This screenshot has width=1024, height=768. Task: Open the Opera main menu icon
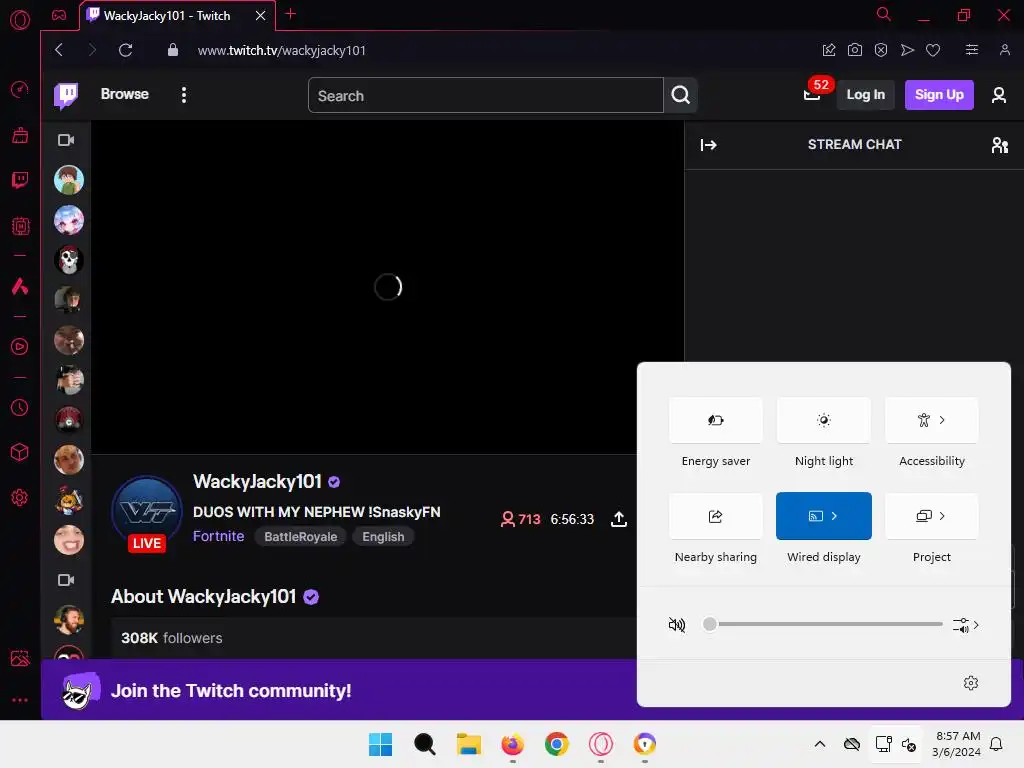coord(20,20)
